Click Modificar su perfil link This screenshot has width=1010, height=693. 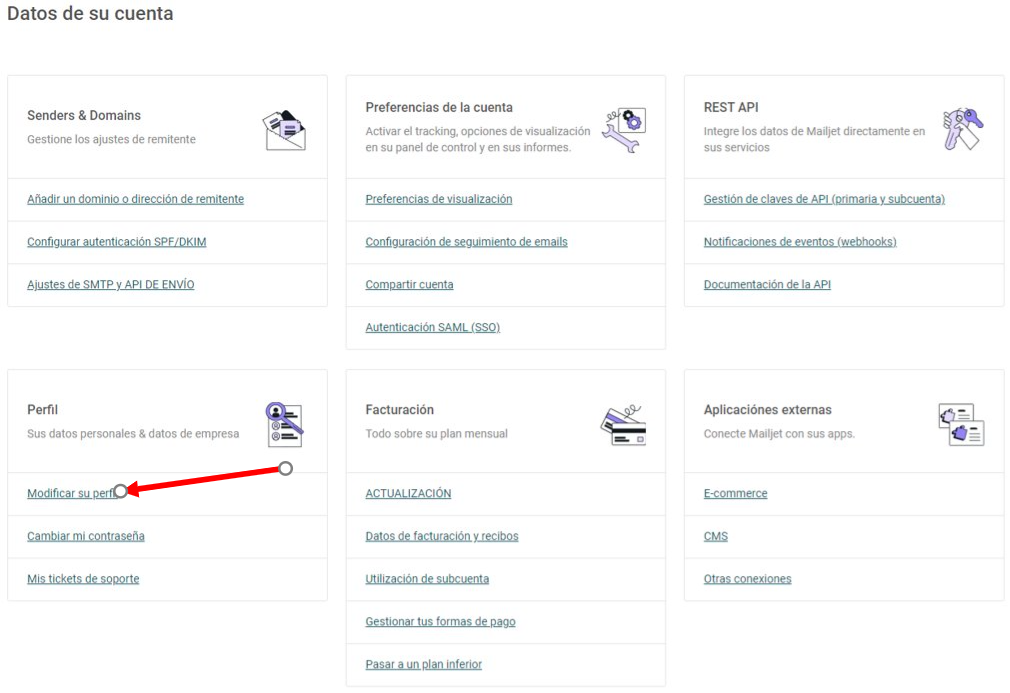[x=72, y=493]
